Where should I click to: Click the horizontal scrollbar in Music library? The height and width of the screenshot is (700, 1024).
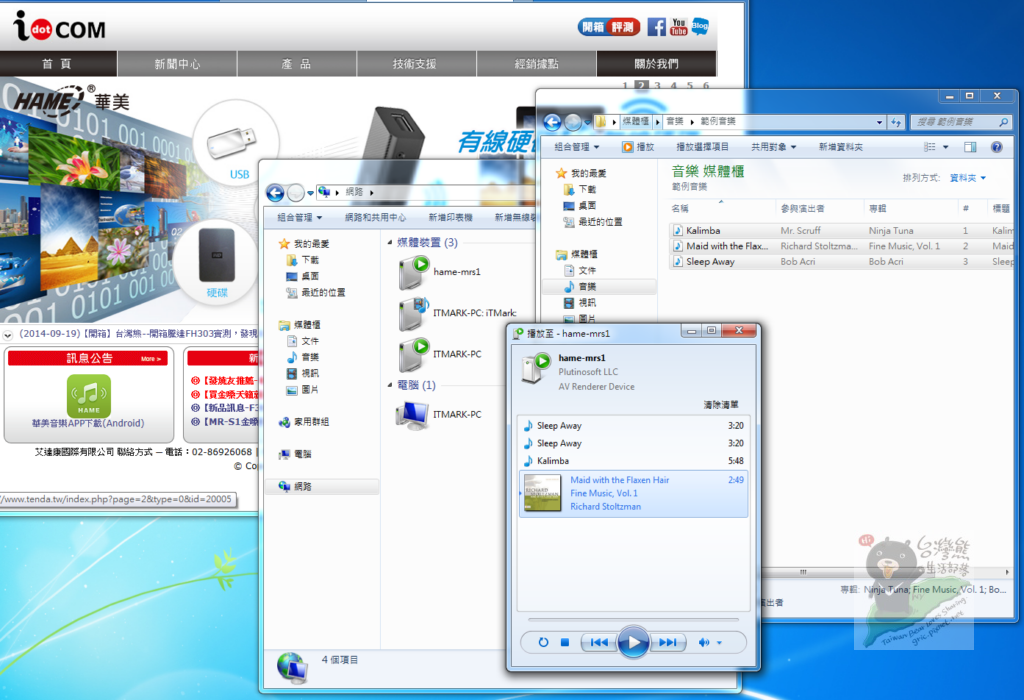805,572
